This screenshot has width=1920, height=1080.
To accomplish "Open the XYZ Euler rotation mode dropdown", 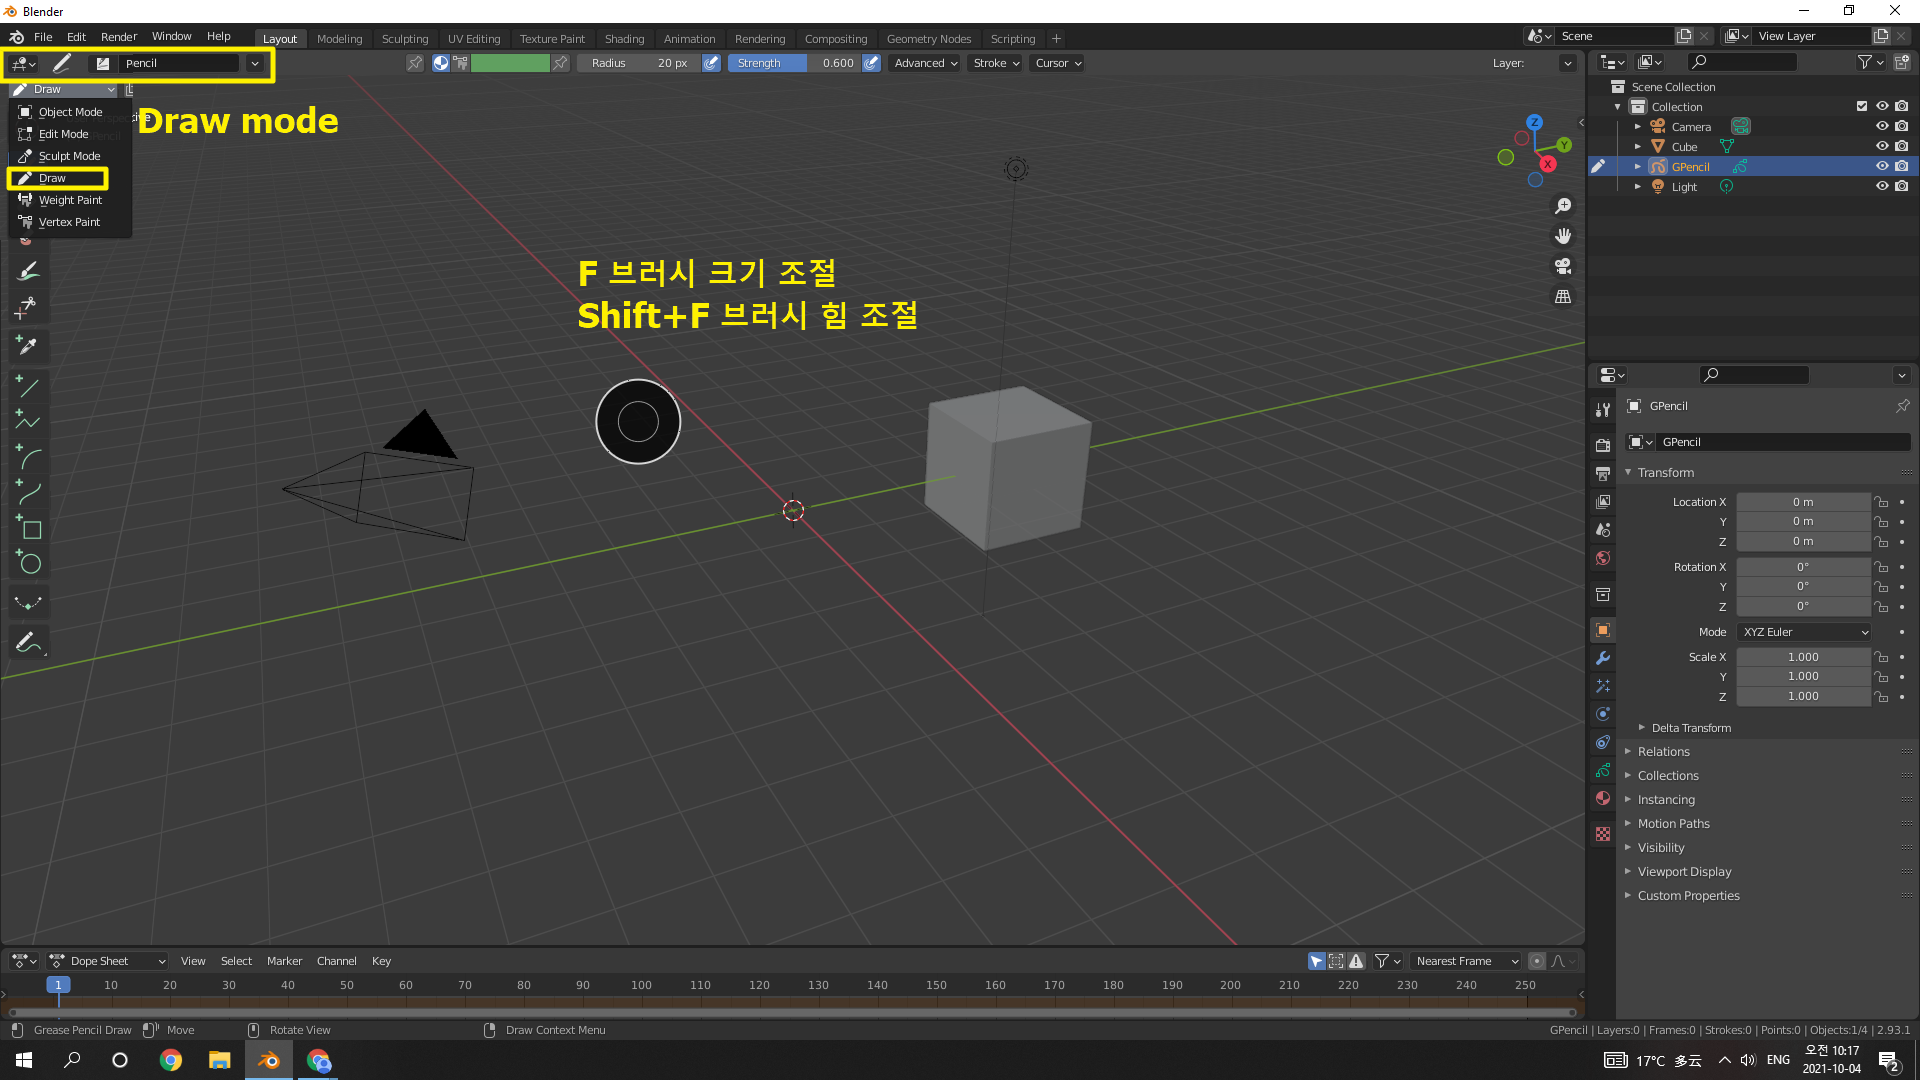I will (1805, 632).
